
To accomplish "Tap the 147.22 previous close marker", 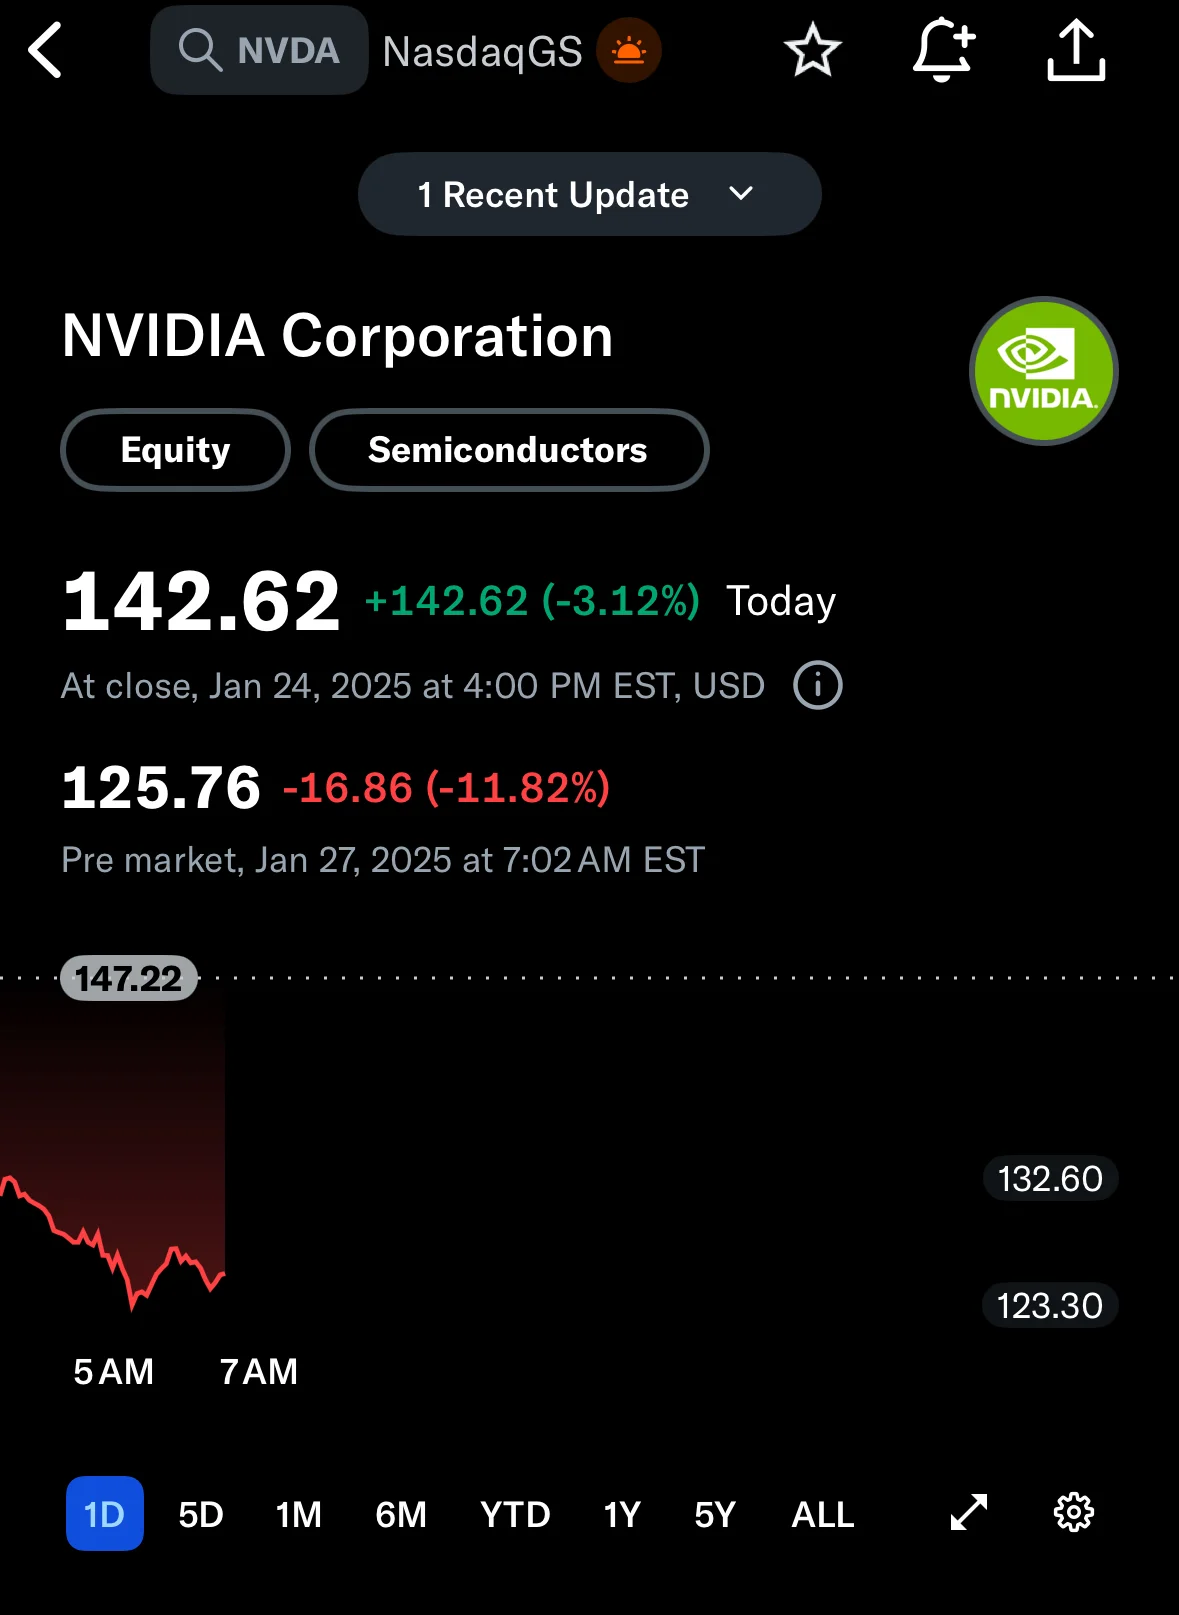I will click(x=129, y=978).
